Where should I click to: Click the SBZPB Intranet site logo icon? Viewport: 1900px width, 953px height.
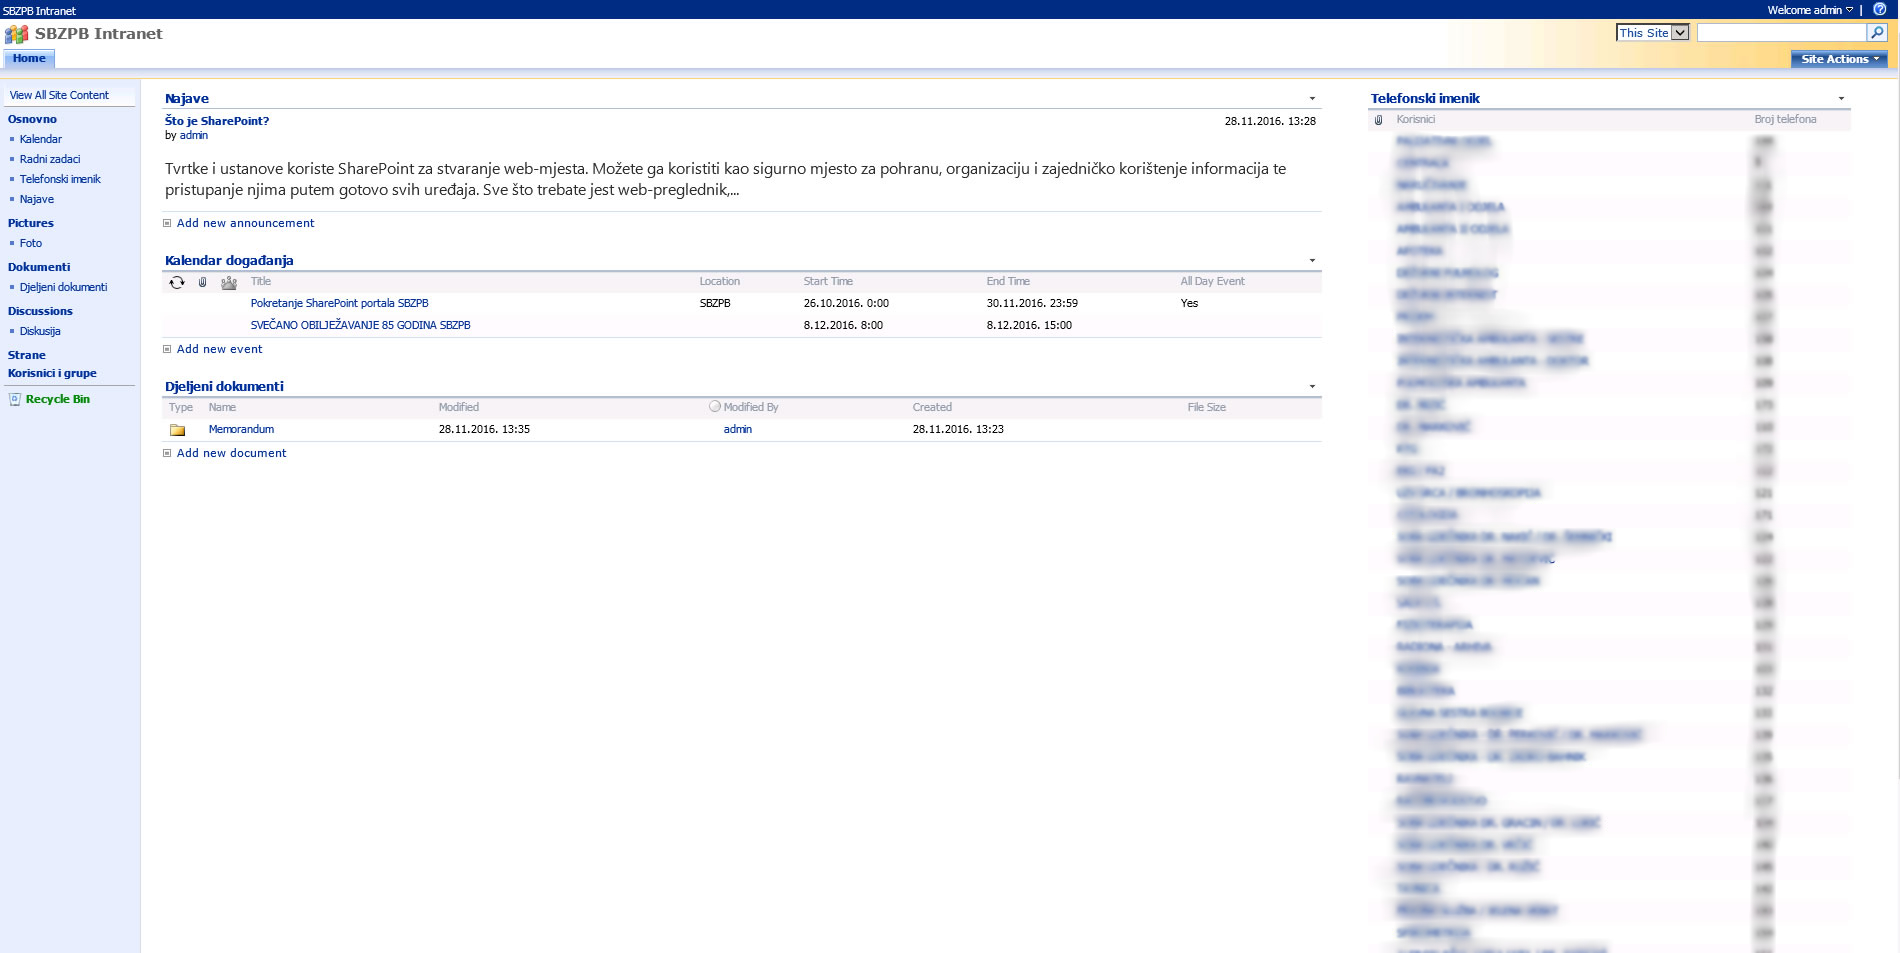click(16, 34)
